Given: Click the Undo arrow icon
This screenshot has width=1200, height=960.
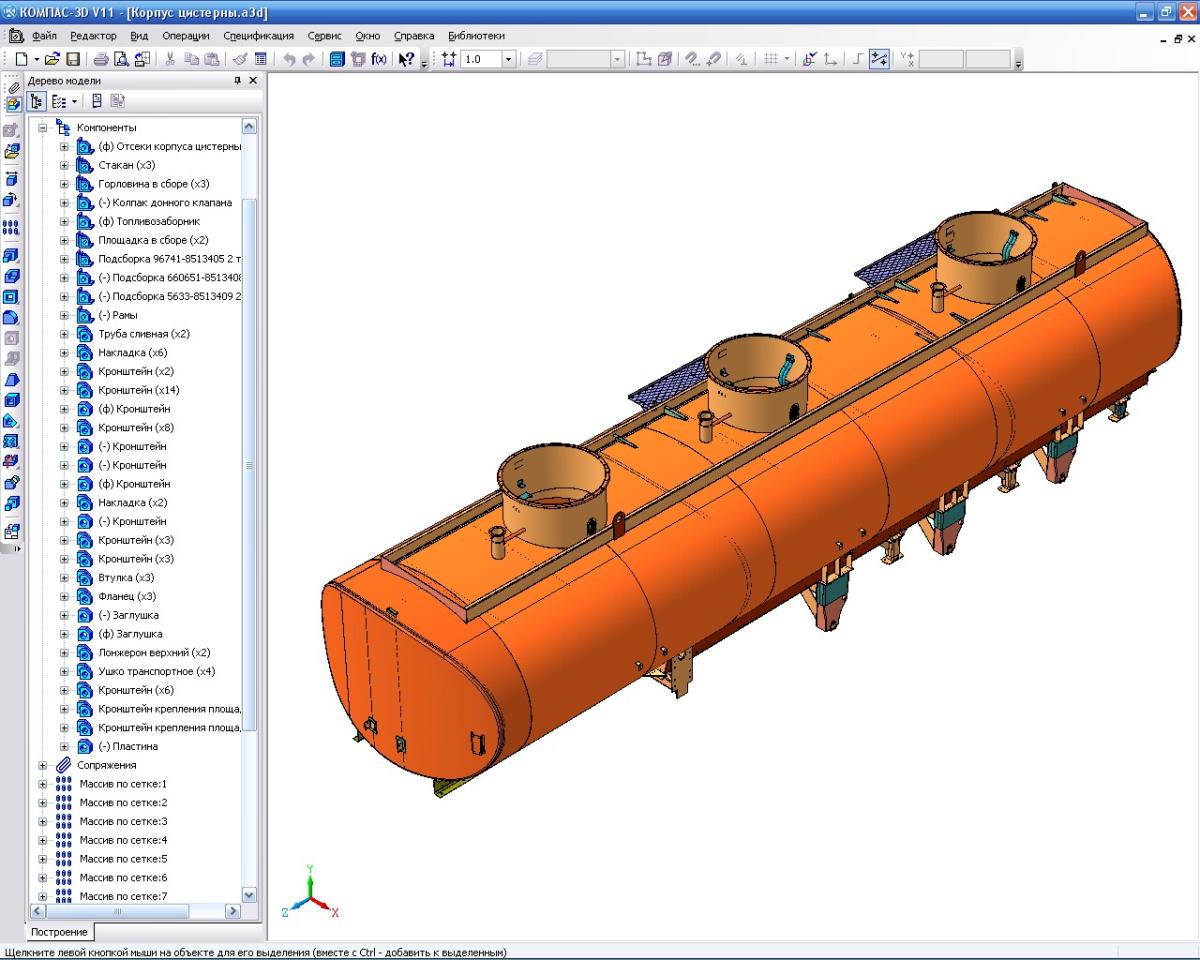Looking at the screenshot, I should click(x=289, y=60).
